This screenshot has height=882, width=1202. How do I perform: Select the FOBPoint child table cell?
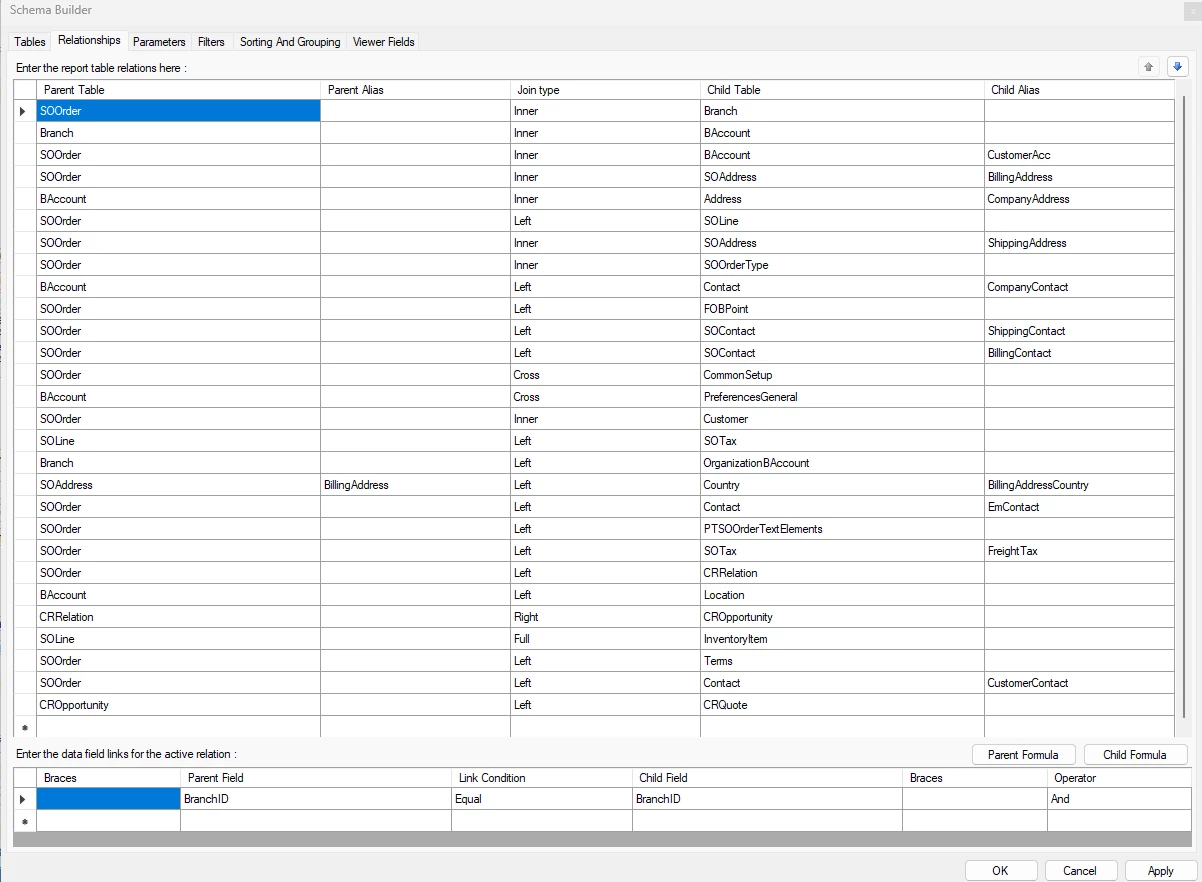click(842, 309)
